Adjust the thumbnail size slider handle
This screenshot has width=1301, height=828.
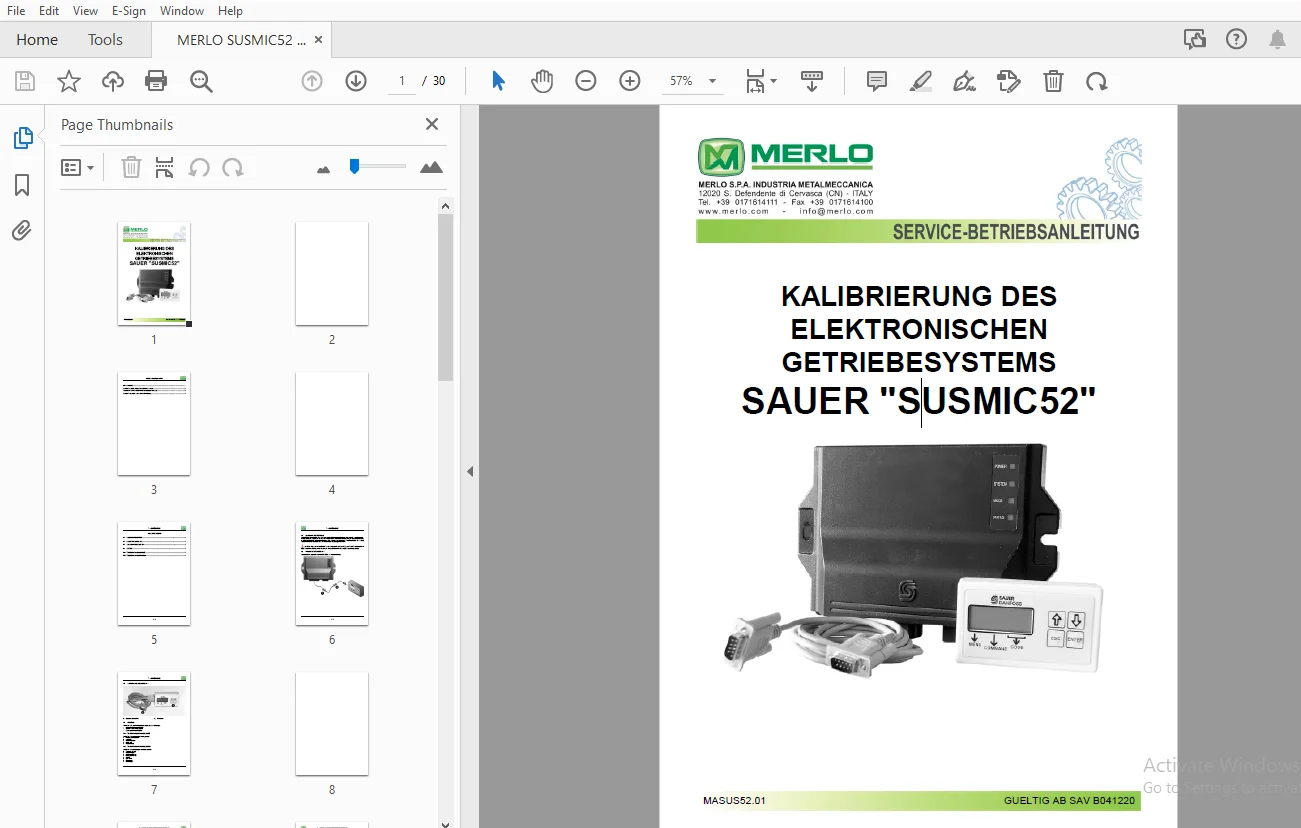[354, 166]
